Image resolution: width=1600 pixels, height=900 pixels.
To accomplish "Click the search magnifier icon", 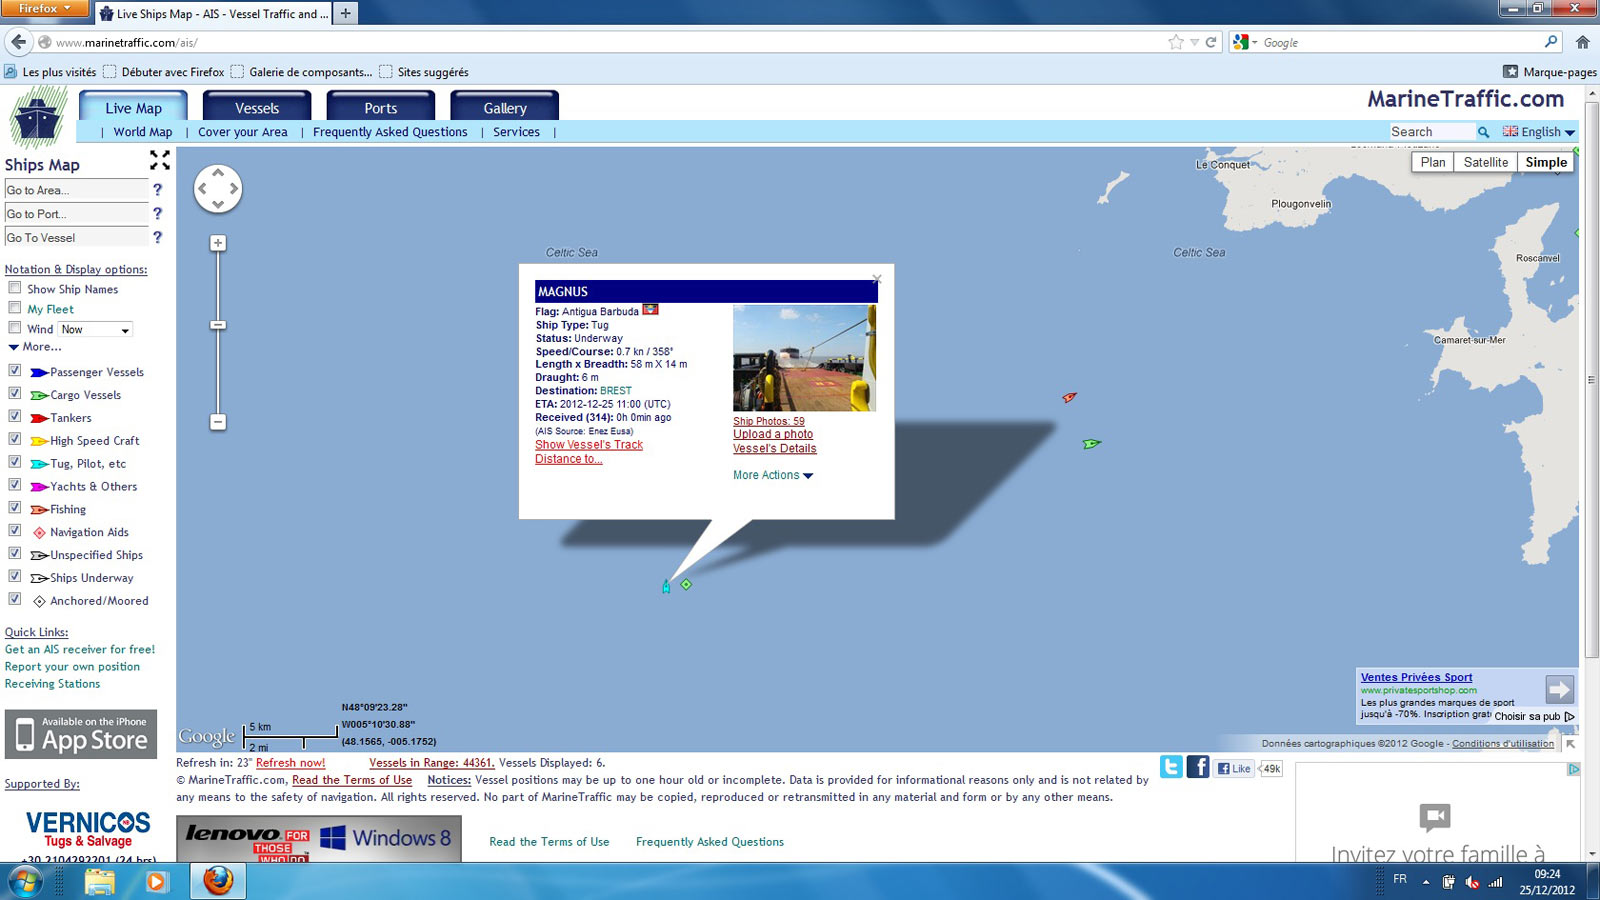I will 1484,132.
